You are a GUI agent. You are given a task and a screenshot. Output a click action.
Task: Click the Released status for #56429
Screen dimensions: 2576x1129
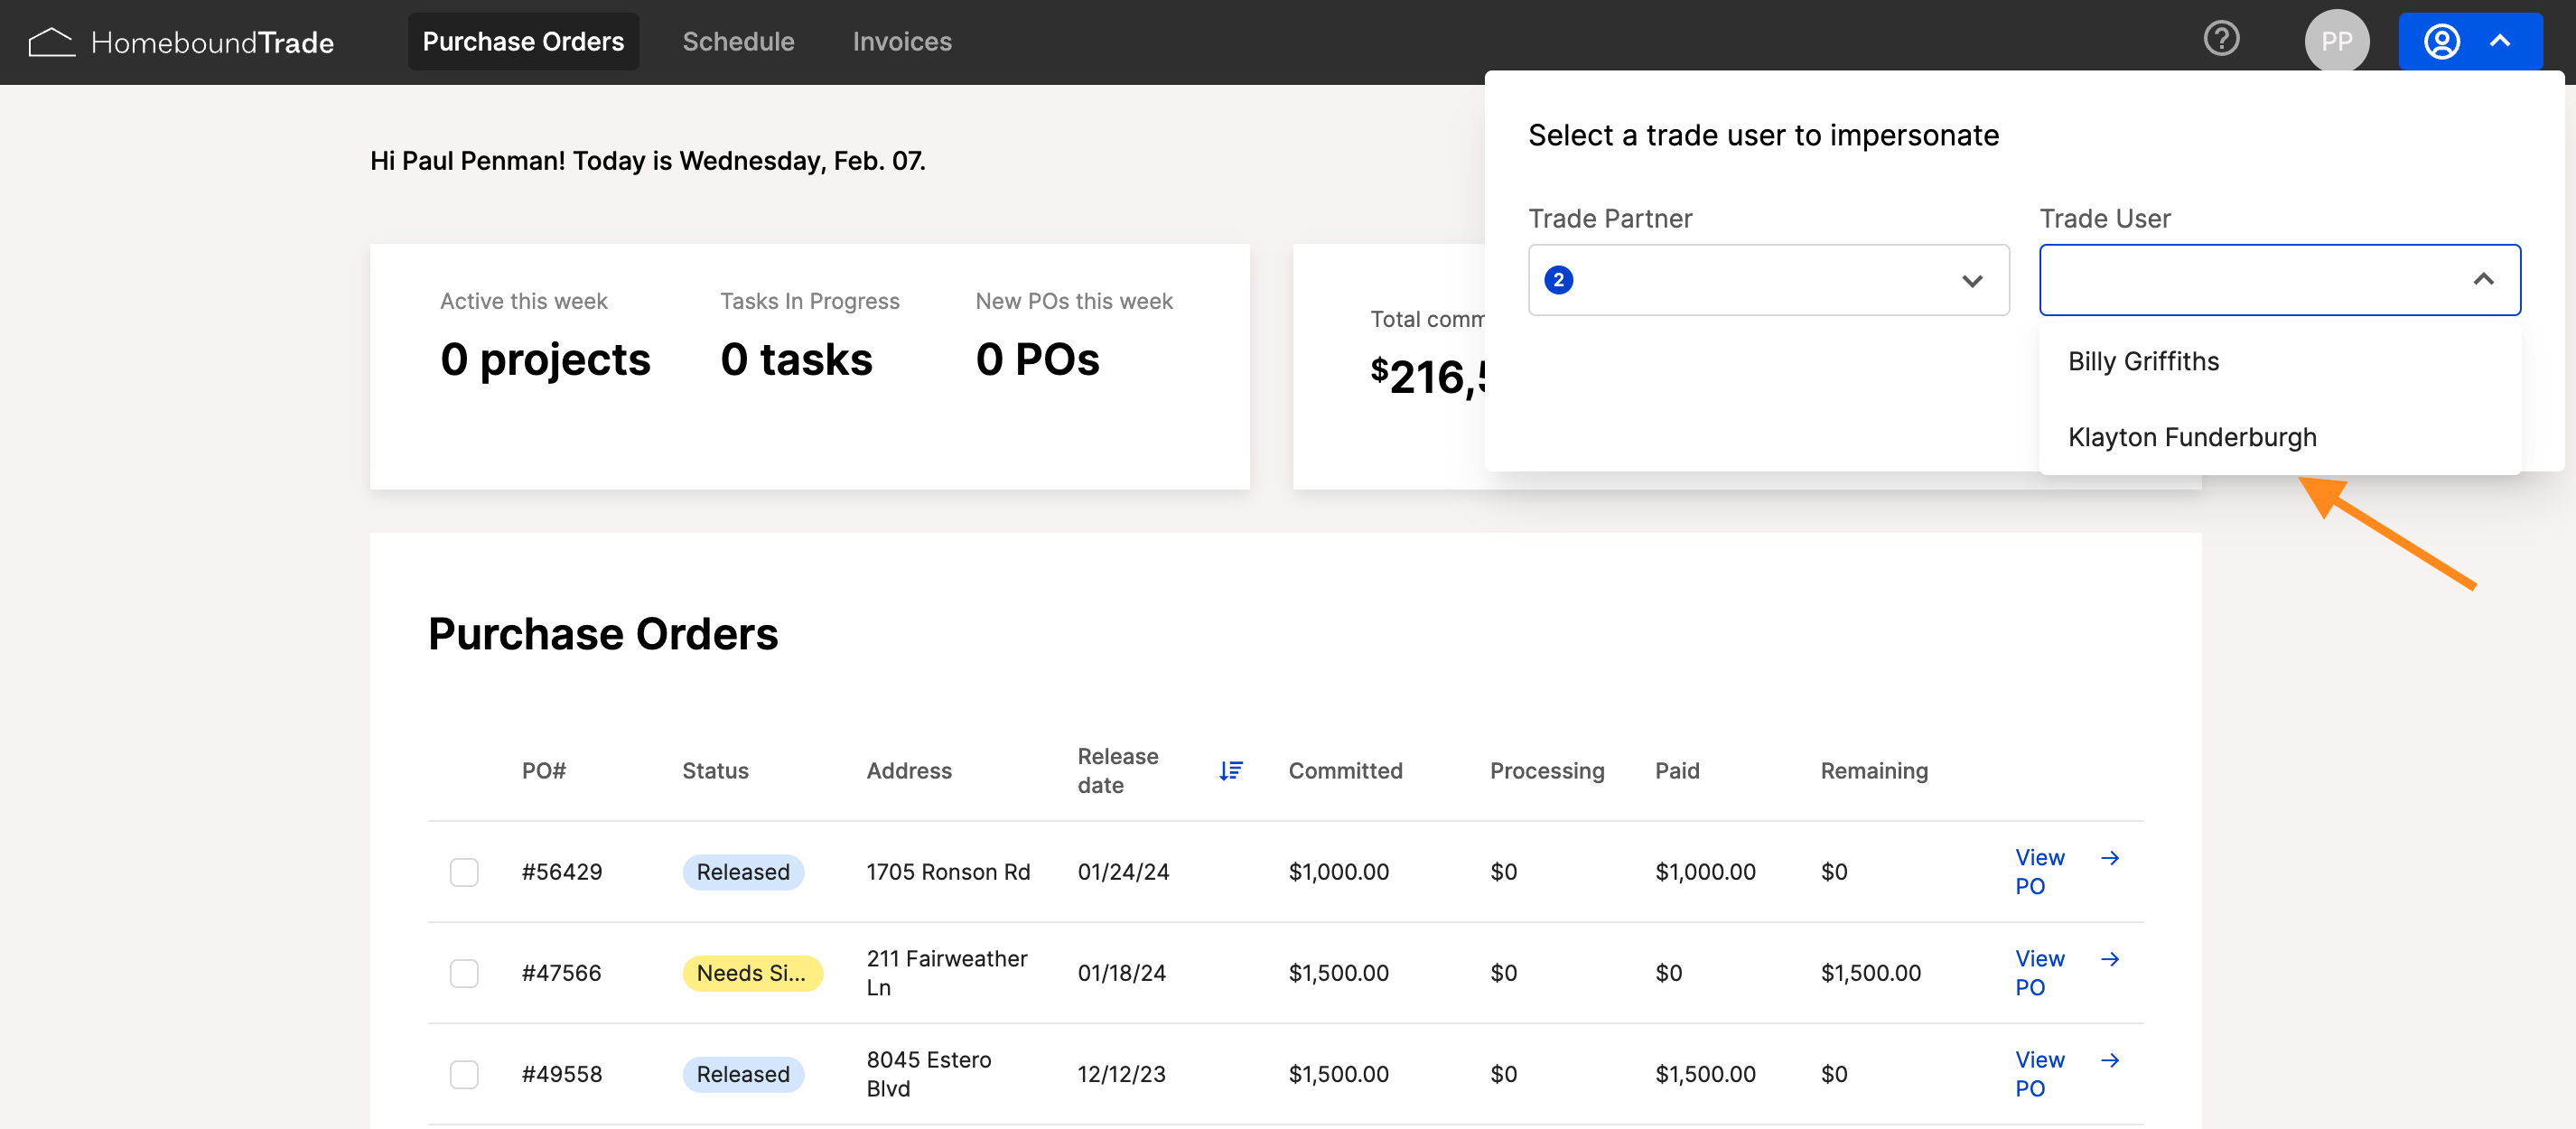[742, 871]
